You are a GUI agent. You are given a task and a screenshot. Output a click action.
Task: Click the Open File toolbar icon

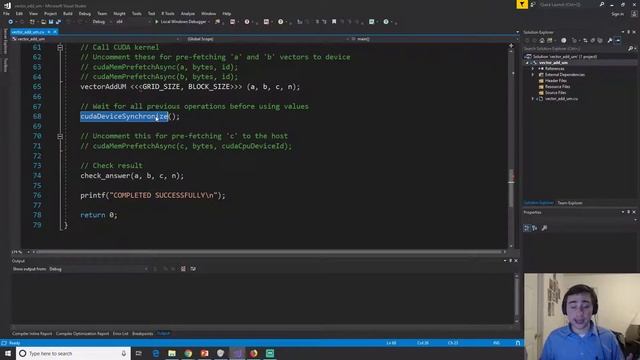(43, 22)
